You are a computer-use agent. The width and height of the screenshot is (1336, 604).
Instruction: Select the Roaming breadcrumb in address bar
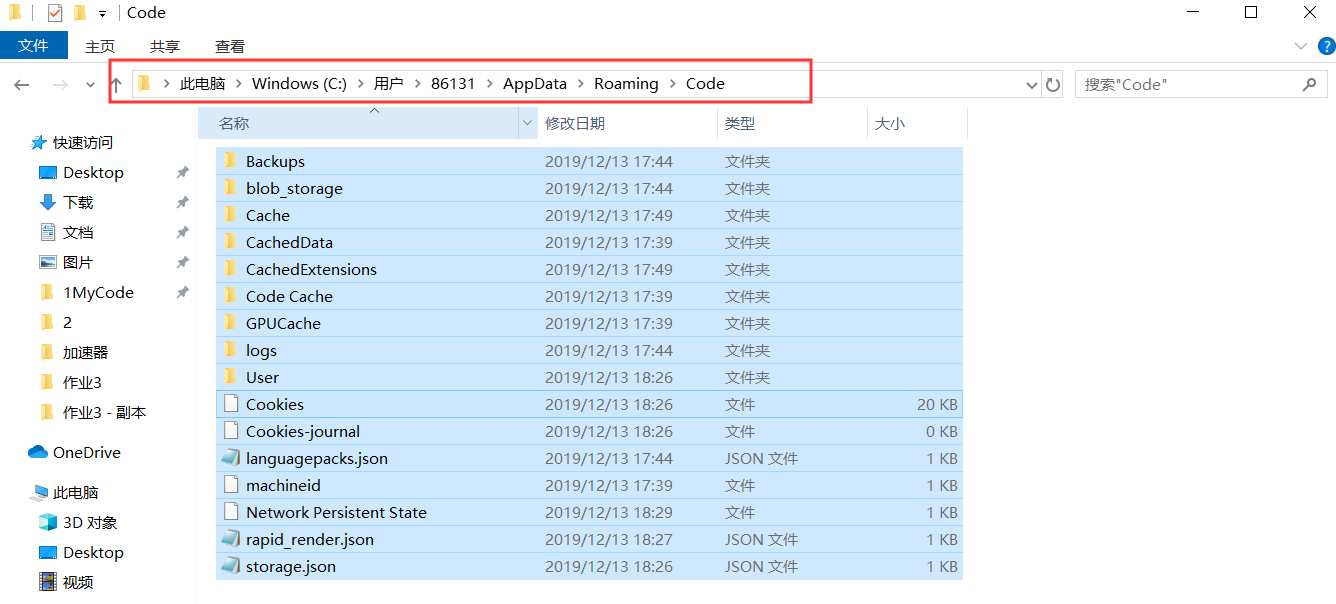click(626, 83)
